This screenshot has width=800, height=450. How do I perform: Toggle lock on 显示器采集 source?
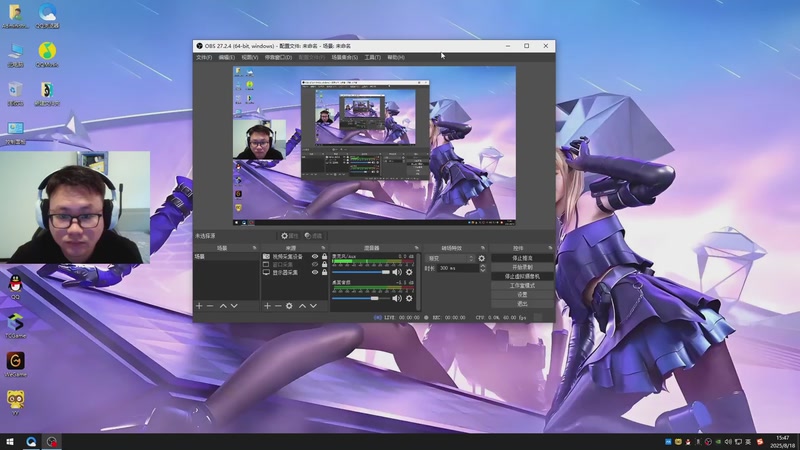coord(324,272)
